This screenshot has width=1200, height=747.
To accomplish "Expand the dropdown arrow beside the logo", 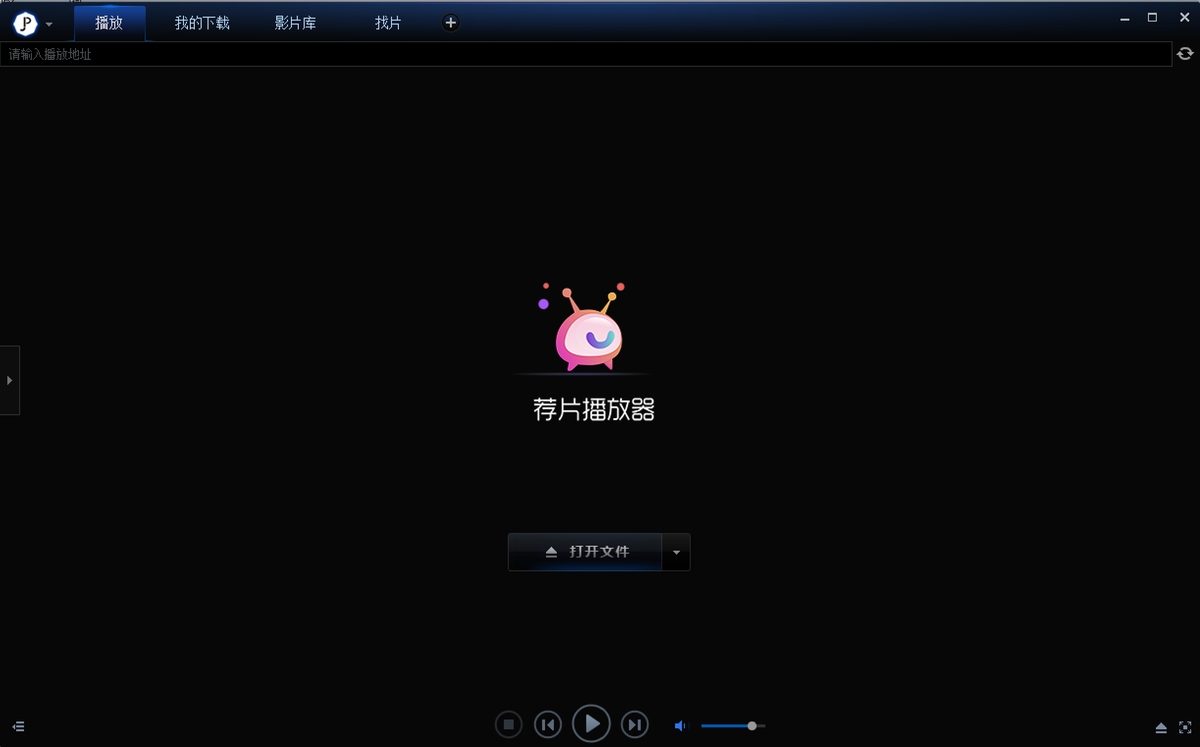I will [x=50, y=24].
